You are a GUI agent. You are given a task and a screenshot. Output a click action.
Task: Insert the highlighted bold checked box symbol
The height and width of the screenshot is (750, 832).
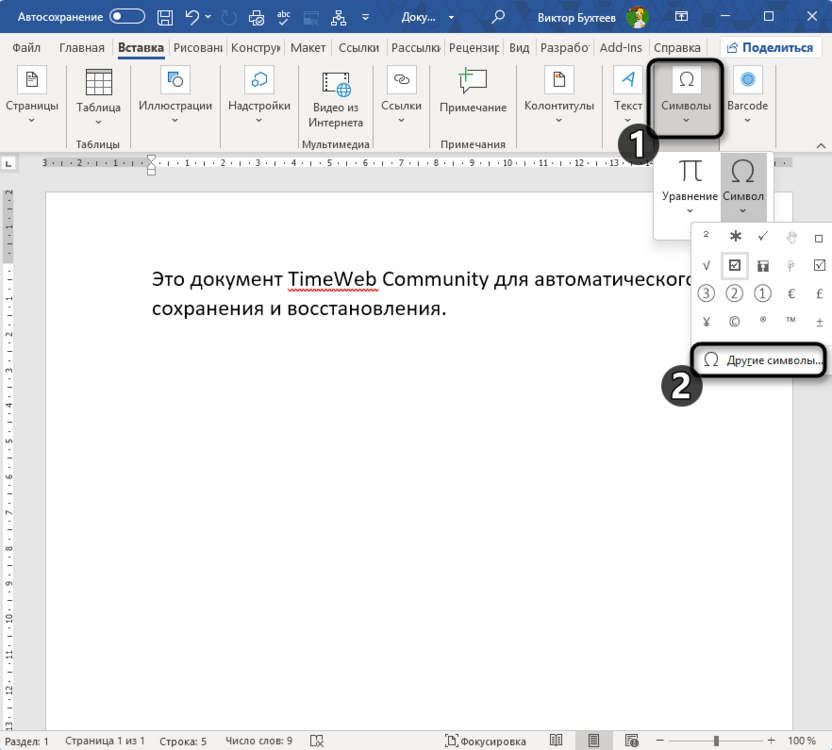pyautogui.click(x=735, y=265)
